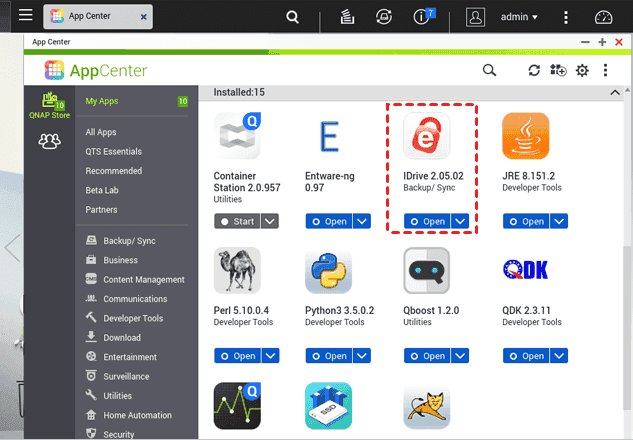Select Recommended category
This screenshot has height=440, width=633.
113,171
